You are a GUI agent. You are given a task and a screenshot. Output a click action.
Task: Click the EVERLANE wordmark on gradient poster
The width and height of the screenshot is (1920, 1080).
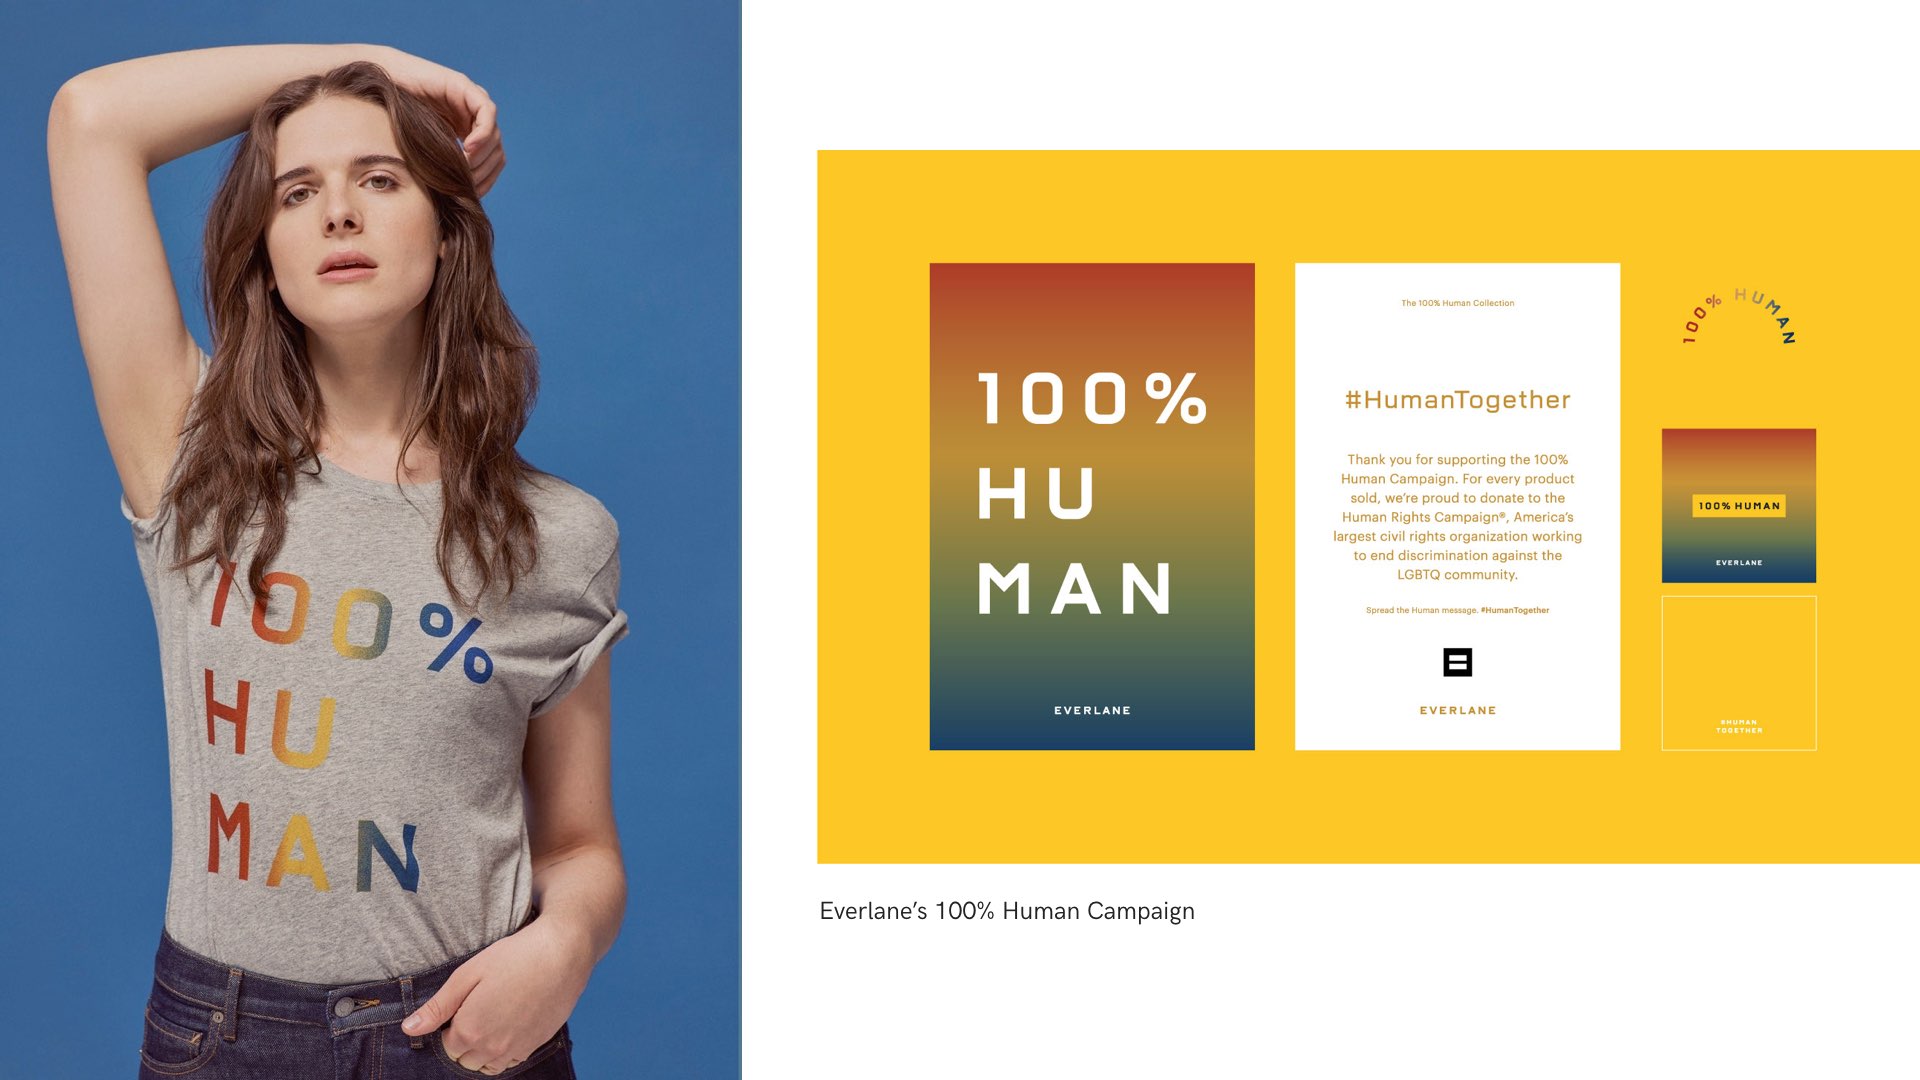tap(1092, 711)
